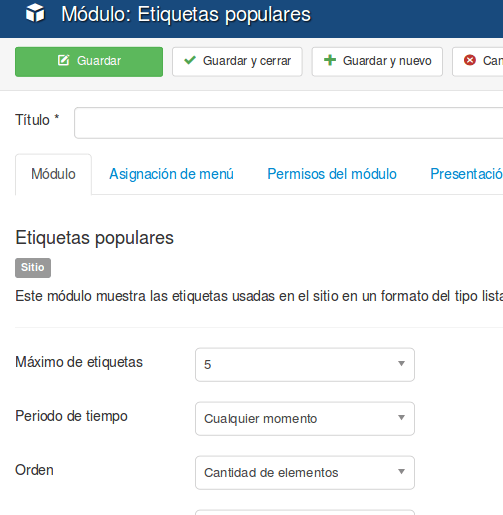Focus the Título input field
The image size is (503, 515).
point(289,123)
